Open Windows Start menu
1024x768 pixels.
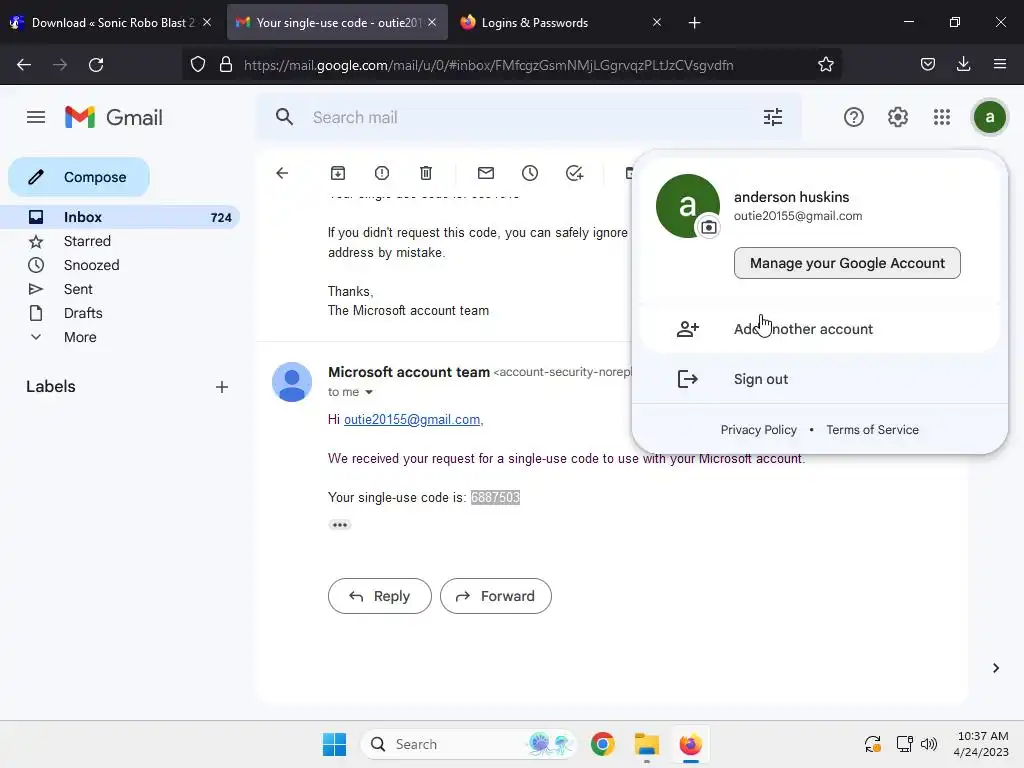(334, 744)
